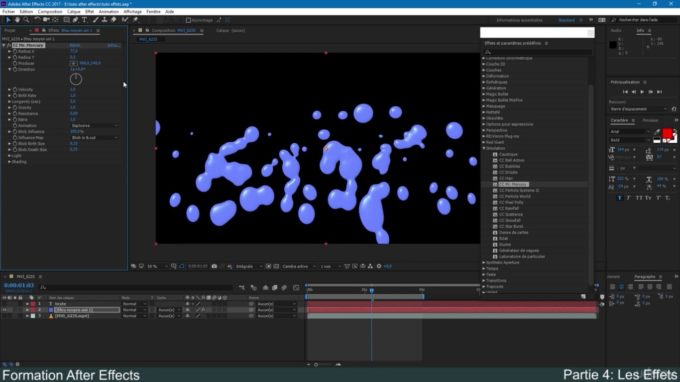Image resolution: width=680 pixels, height=382 pixels.
Task: Toggle the fx switch for CC Mr. Mercury
Action: pos(9,45)
